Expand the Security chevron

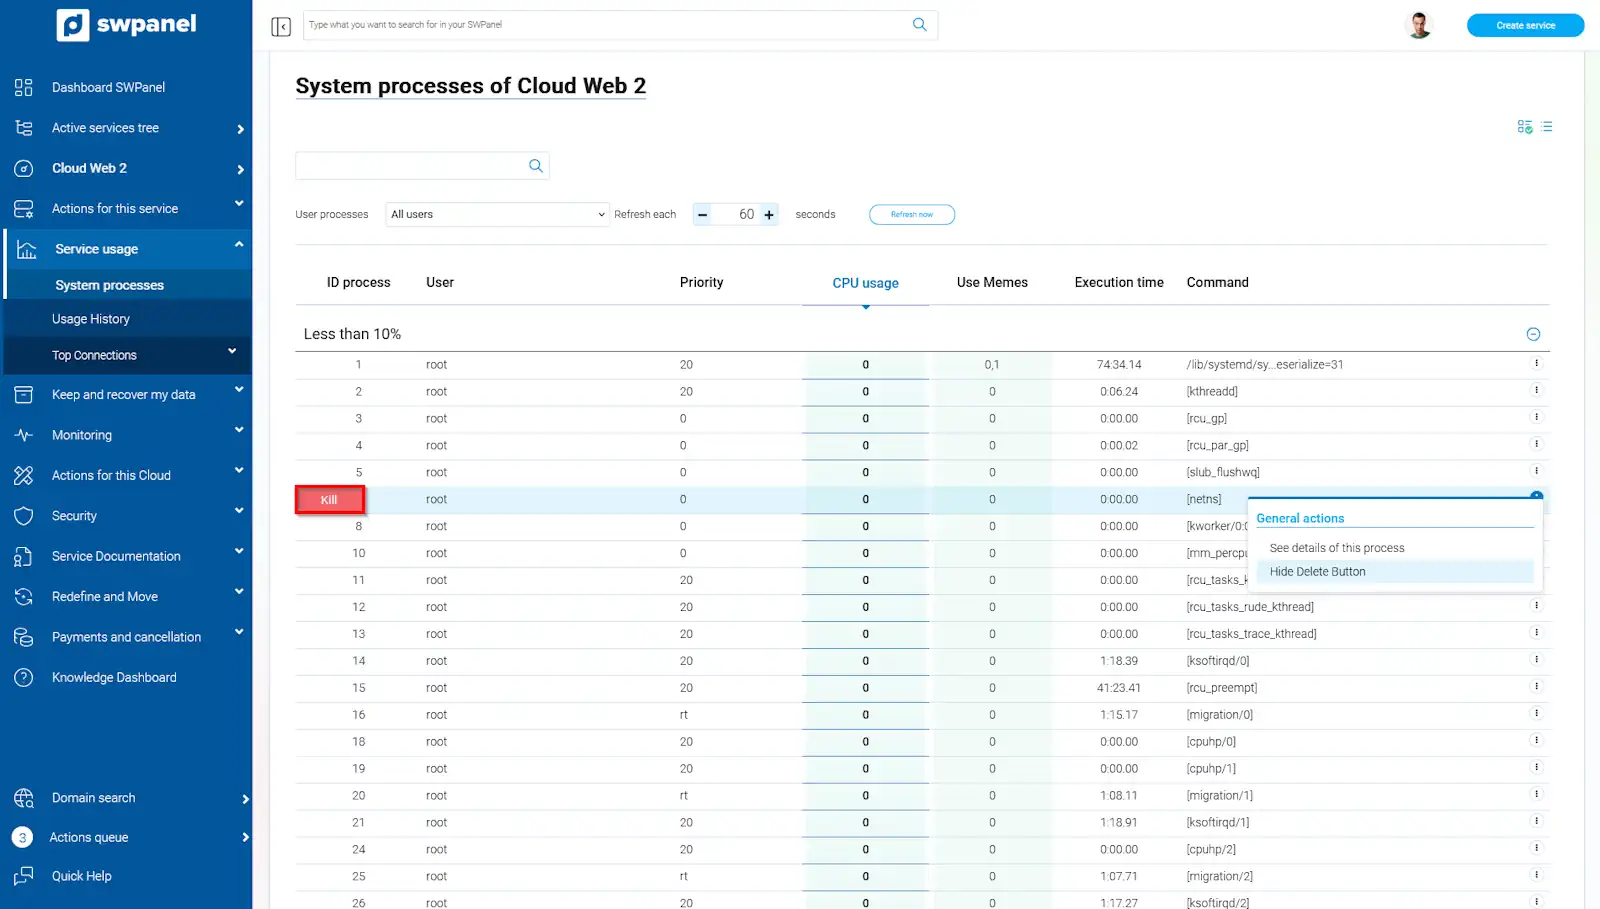point(239,511)
